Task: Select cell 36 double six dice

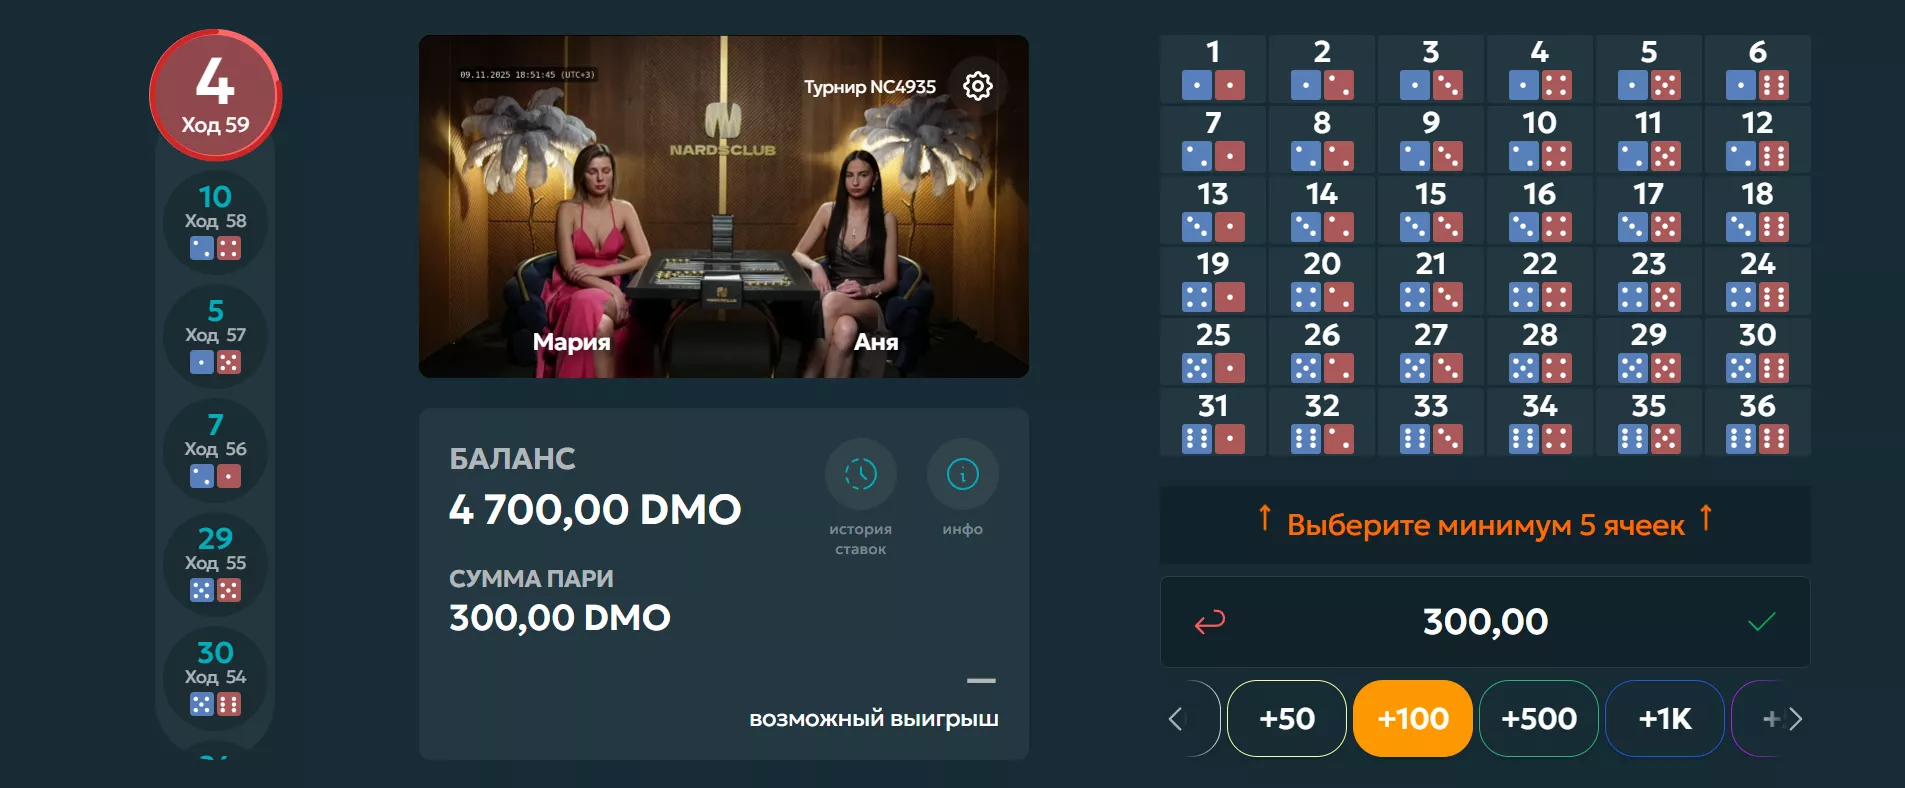Action: coord(1757,423)
